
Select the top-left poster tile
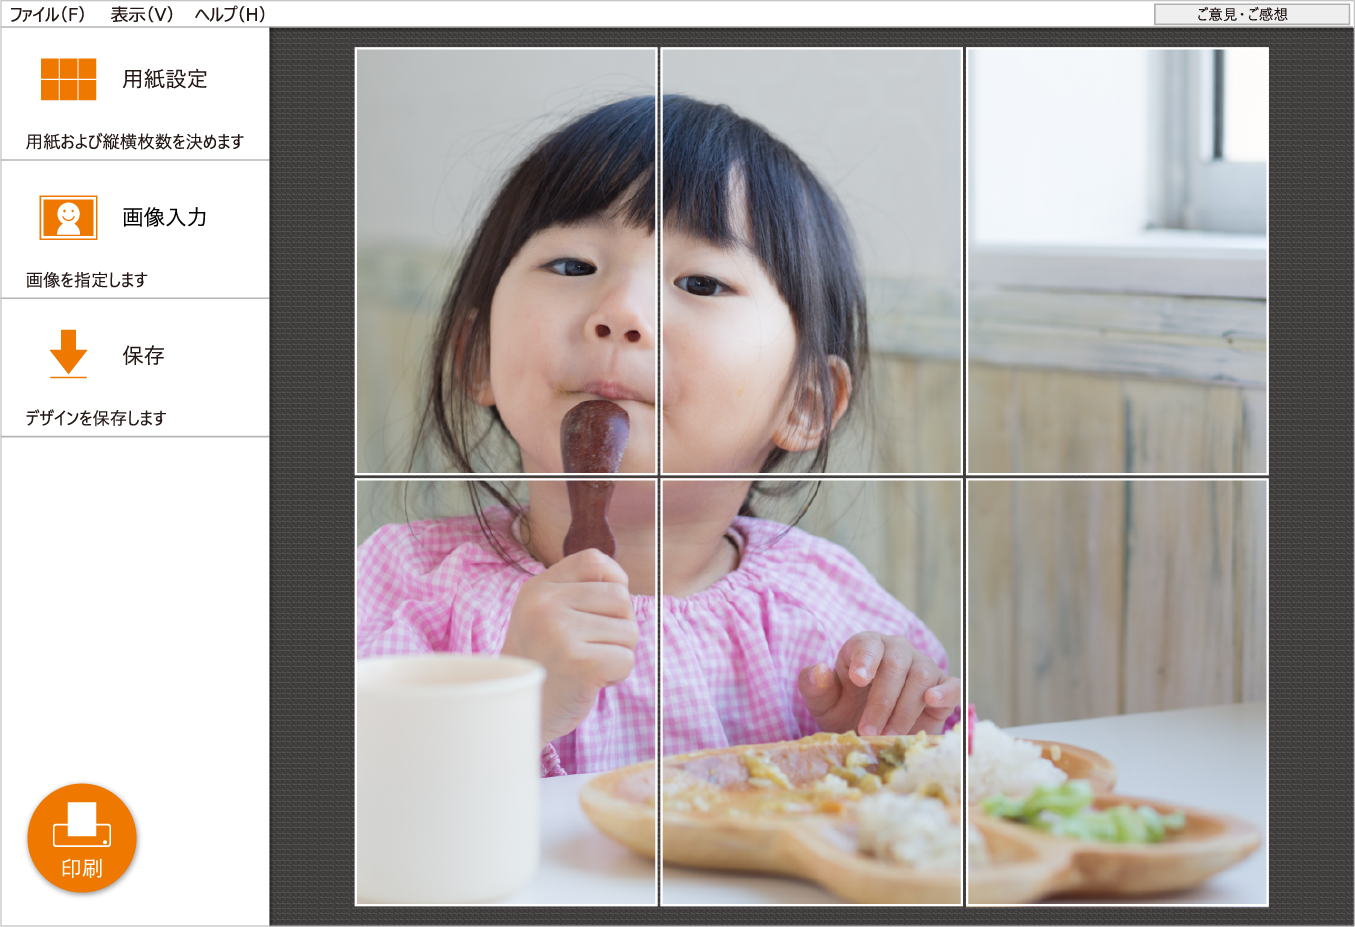click(506, 261)
